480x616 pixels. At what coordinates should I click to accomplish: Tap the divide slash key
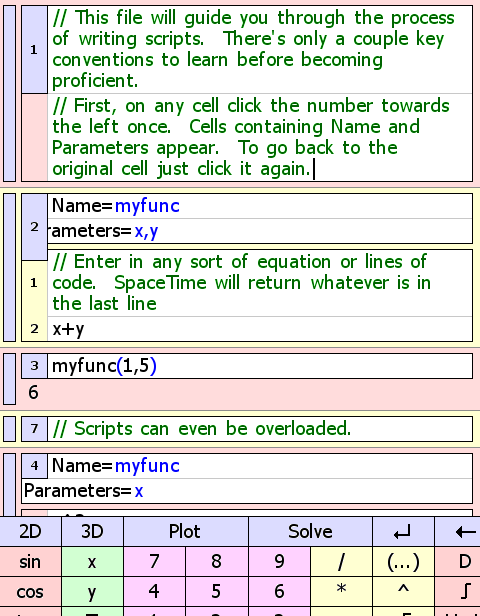[341, 562]
